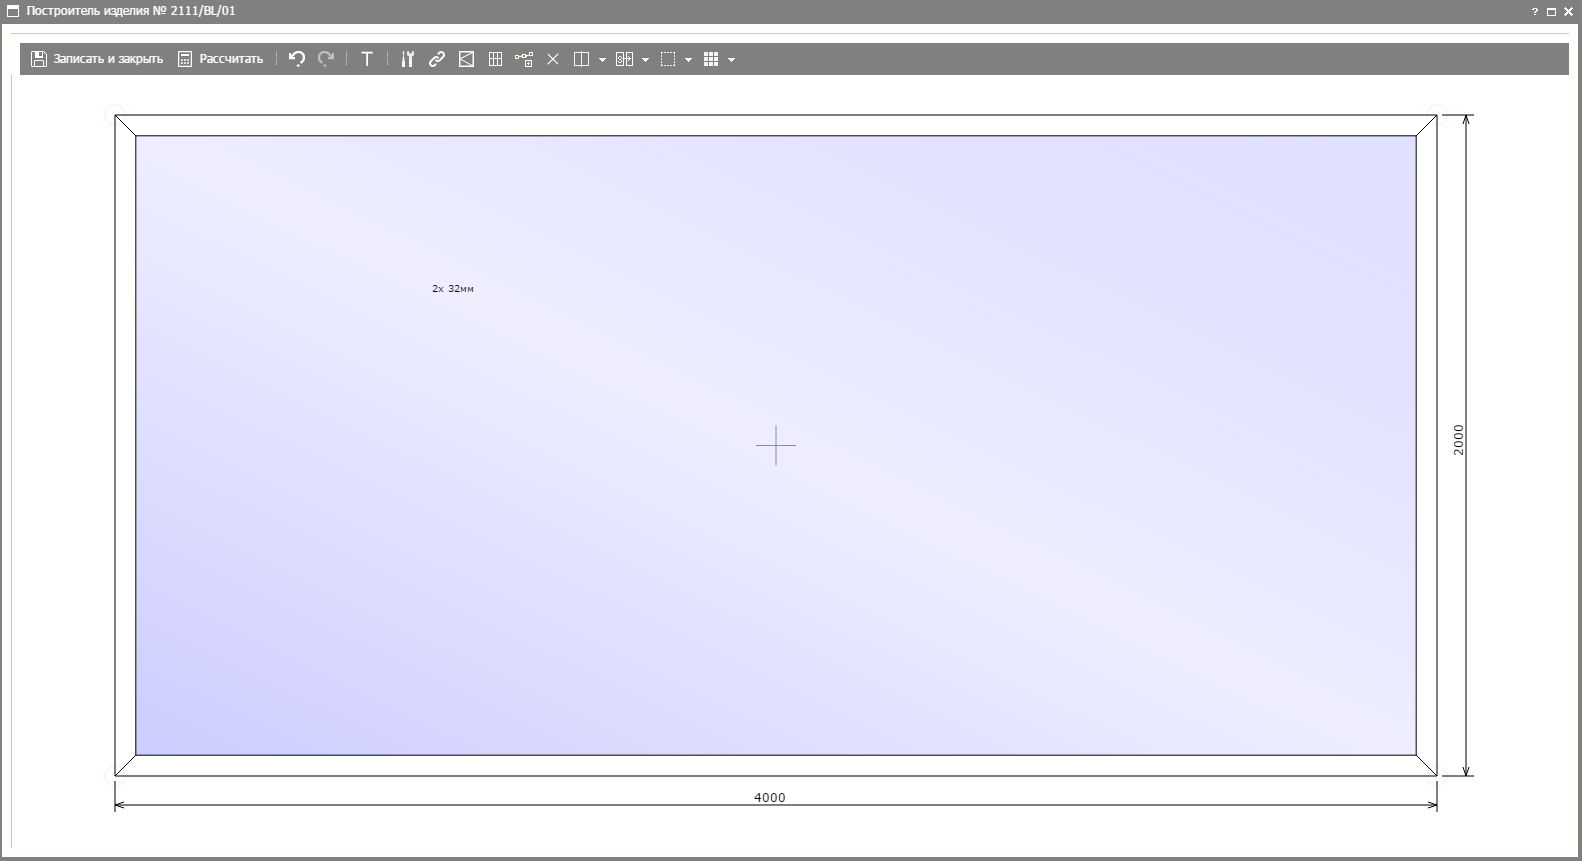Click the vertical split frame icon
The image size is (1582, 861).
click(581, 59)
